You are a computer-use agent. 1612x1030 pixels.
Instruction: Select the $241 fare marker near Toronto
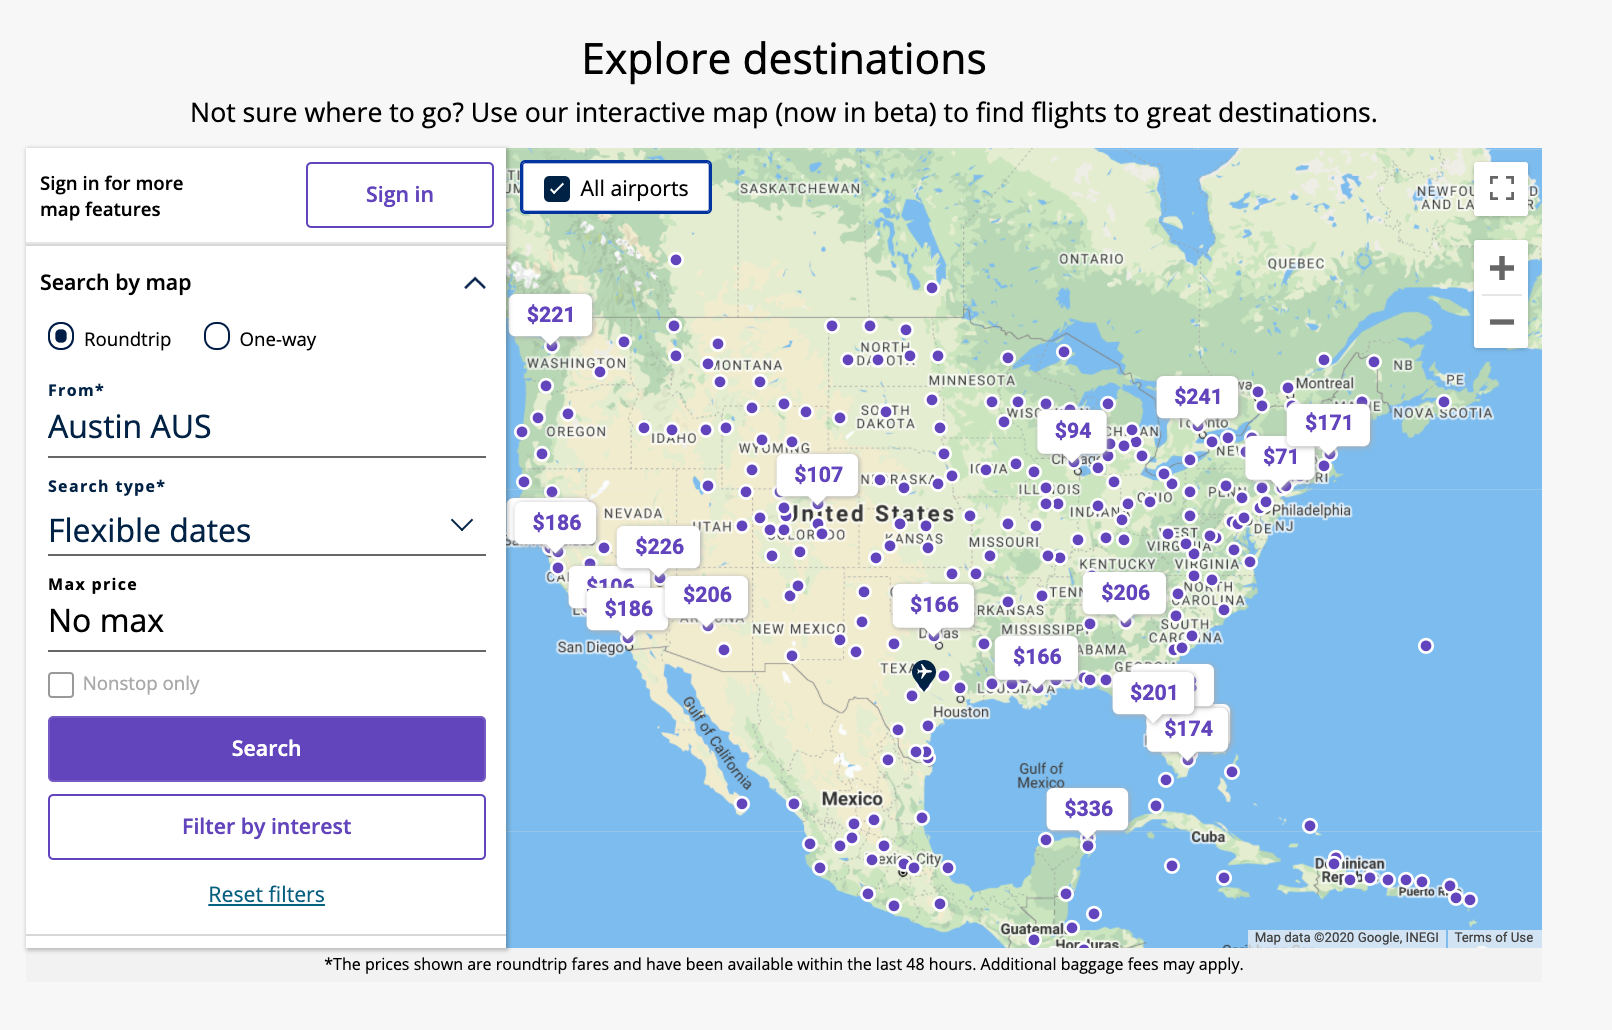(x=1197, y=397)
